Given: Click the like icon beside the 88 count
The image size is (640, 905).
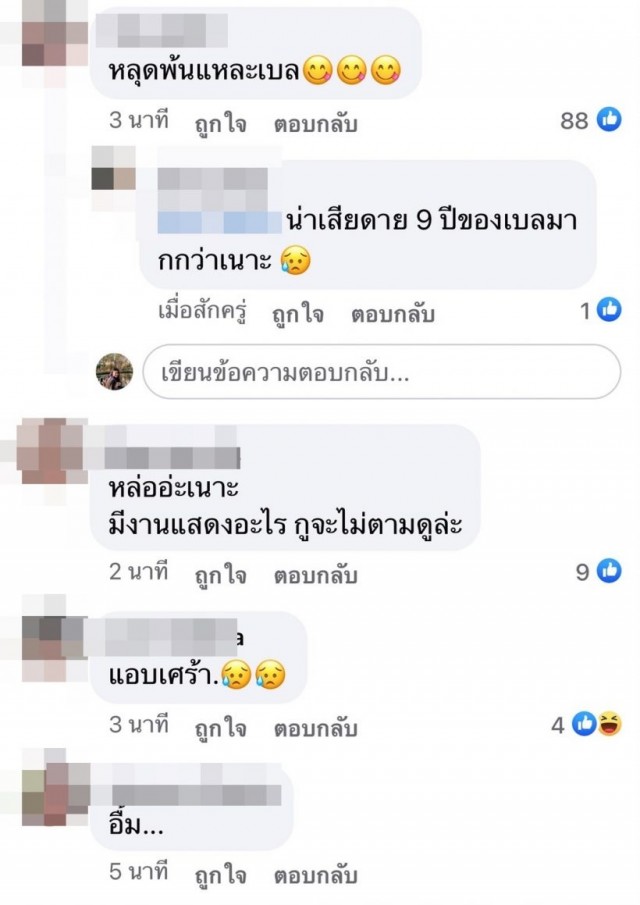Looking at the screenshot, I should pyautogui.click(x=609, y=119).
